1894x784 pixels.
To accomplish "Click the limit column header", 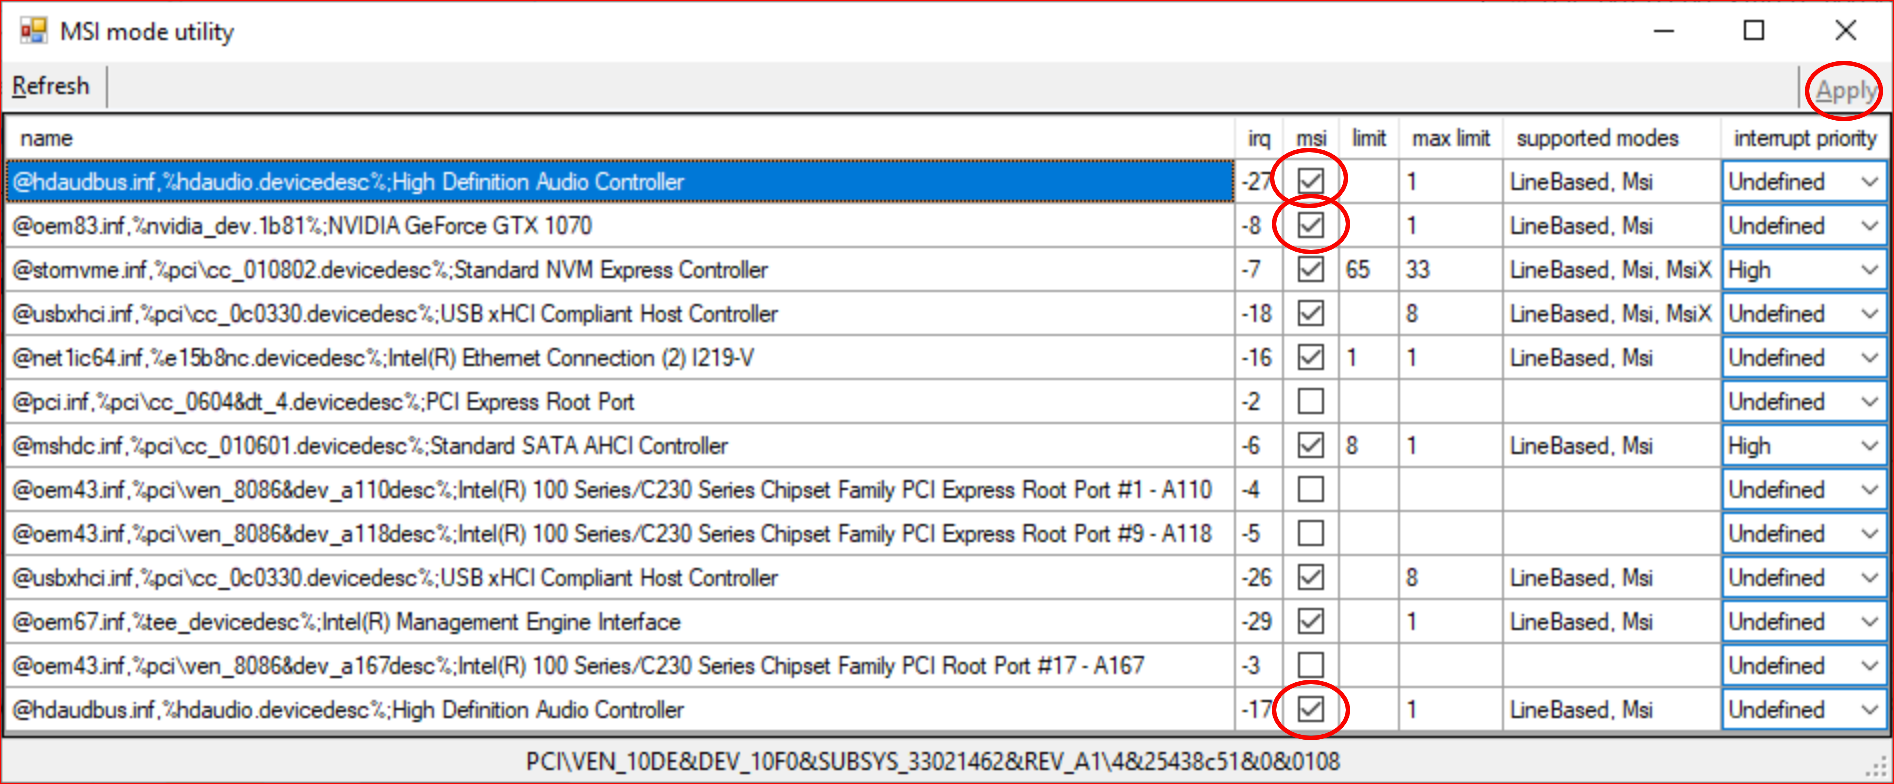I will pos(1369,138).
